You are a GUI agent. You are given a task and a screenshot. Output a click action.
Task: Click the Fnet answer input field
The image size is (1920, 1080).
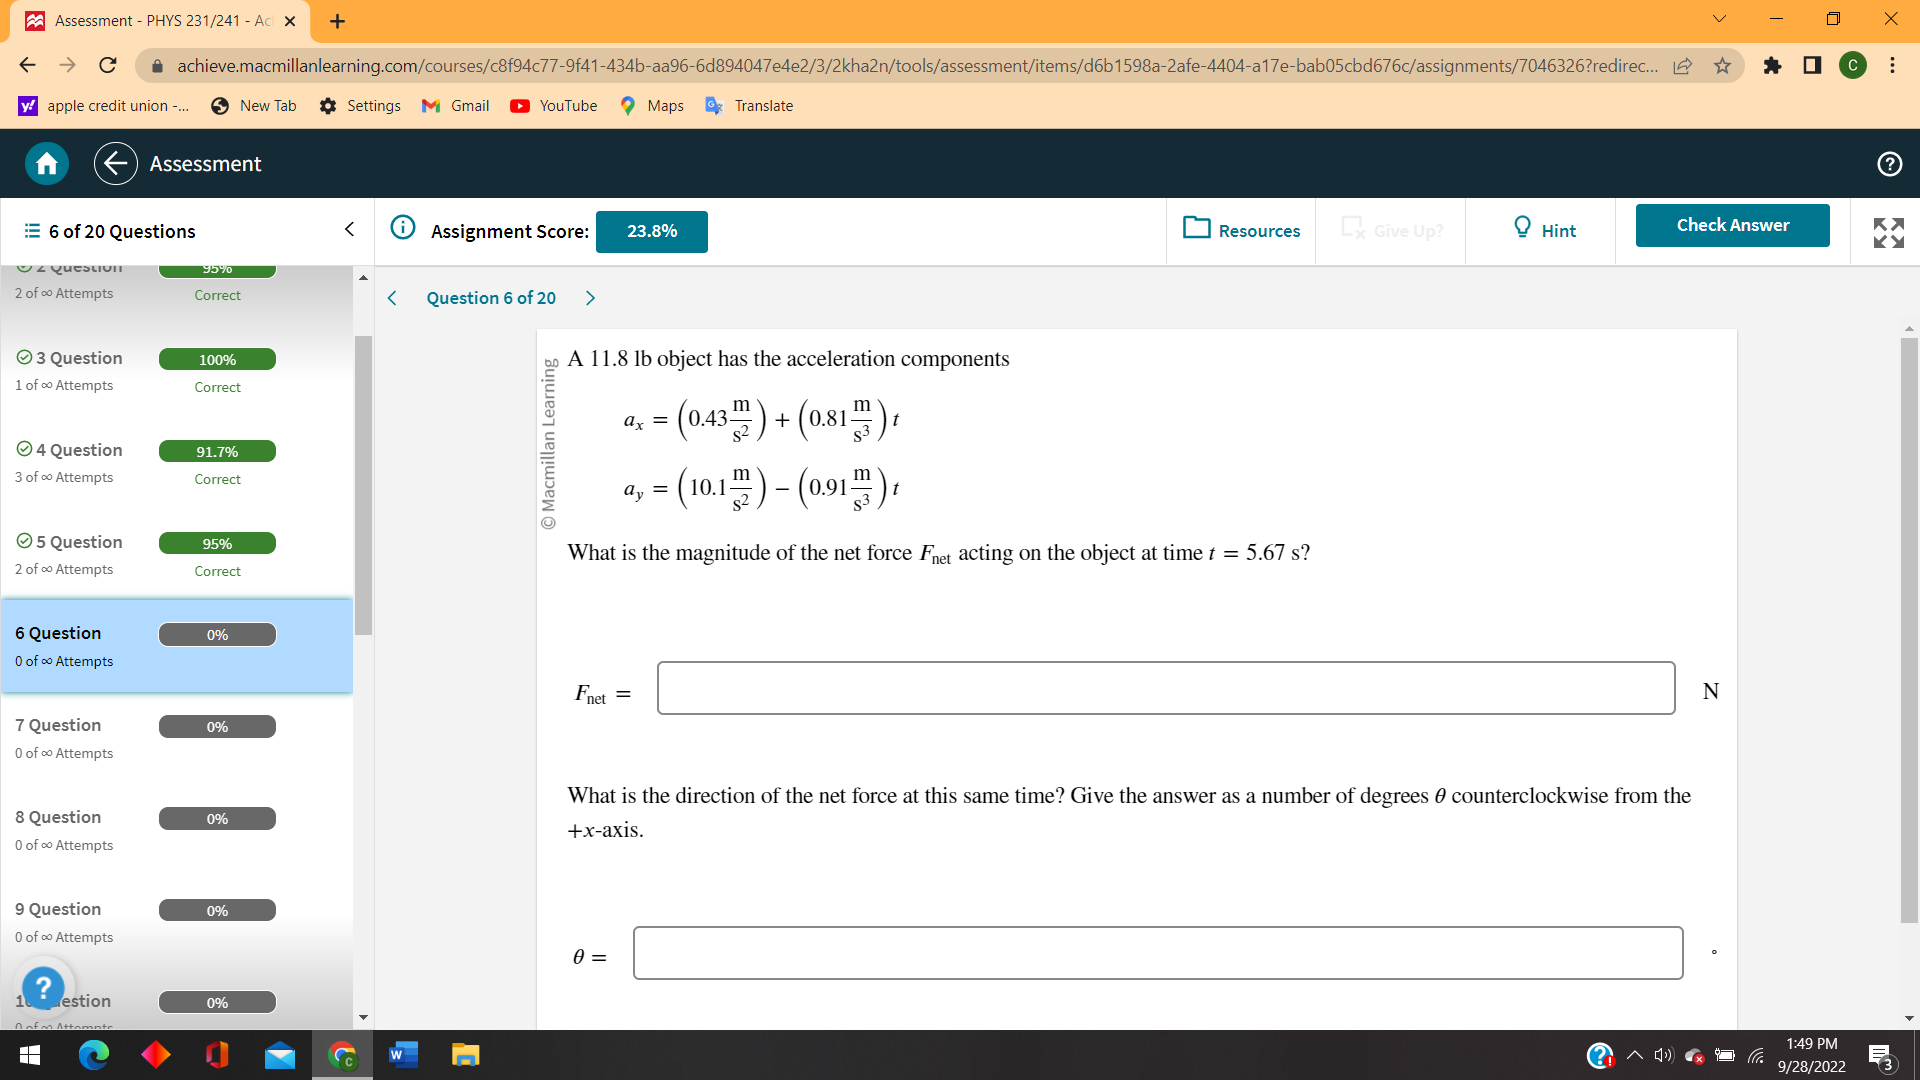tap(1165, 688)
